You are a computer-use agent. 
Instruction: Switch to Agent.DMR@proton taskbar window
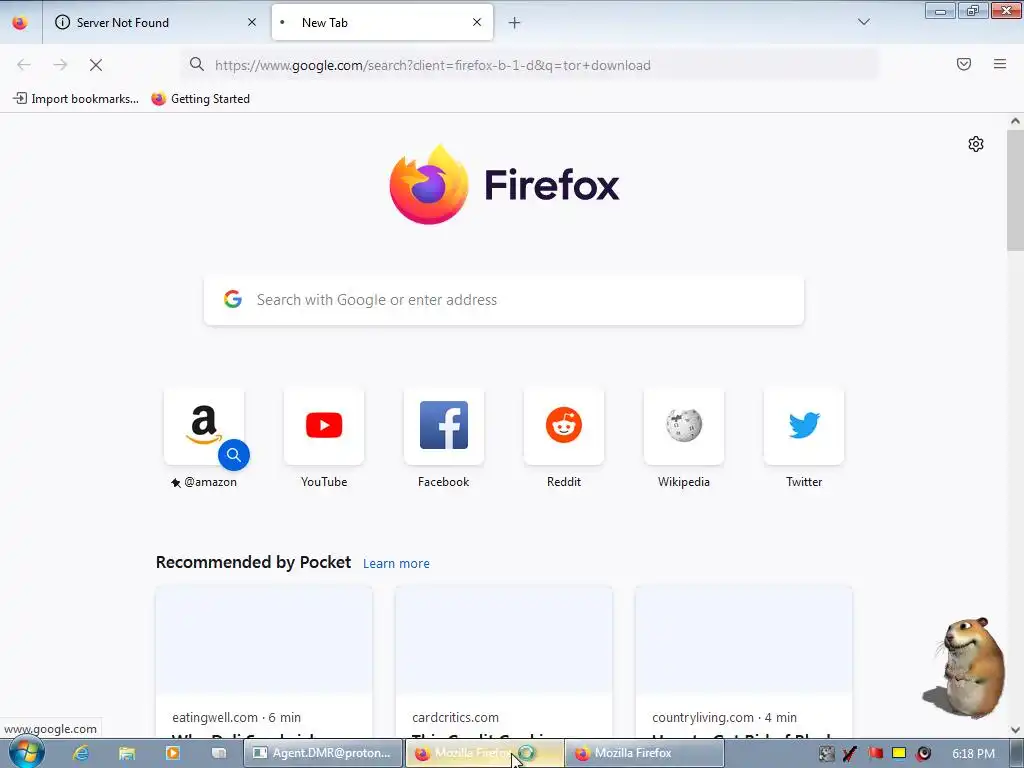(323, 753)
